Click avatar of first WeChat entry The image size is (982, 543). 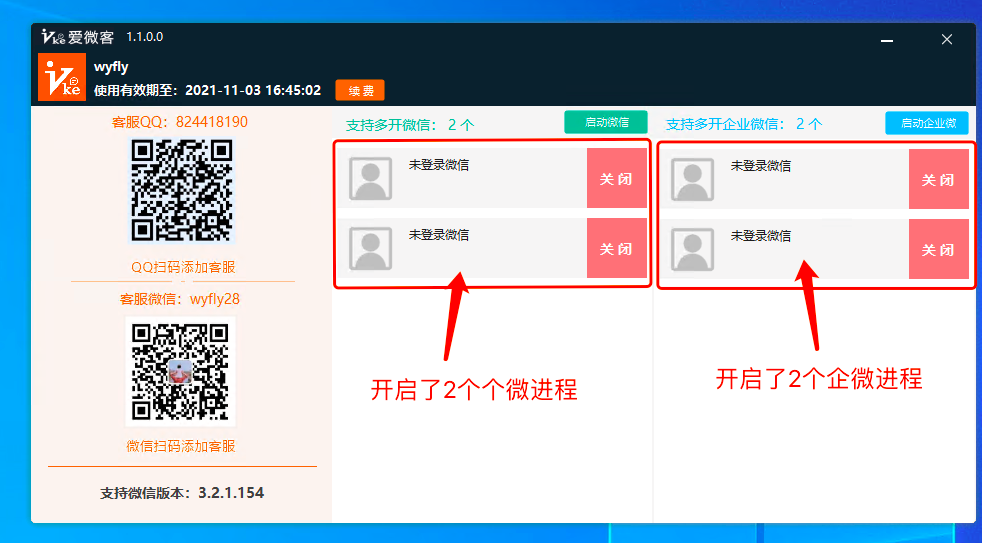[x=370, y=178]
